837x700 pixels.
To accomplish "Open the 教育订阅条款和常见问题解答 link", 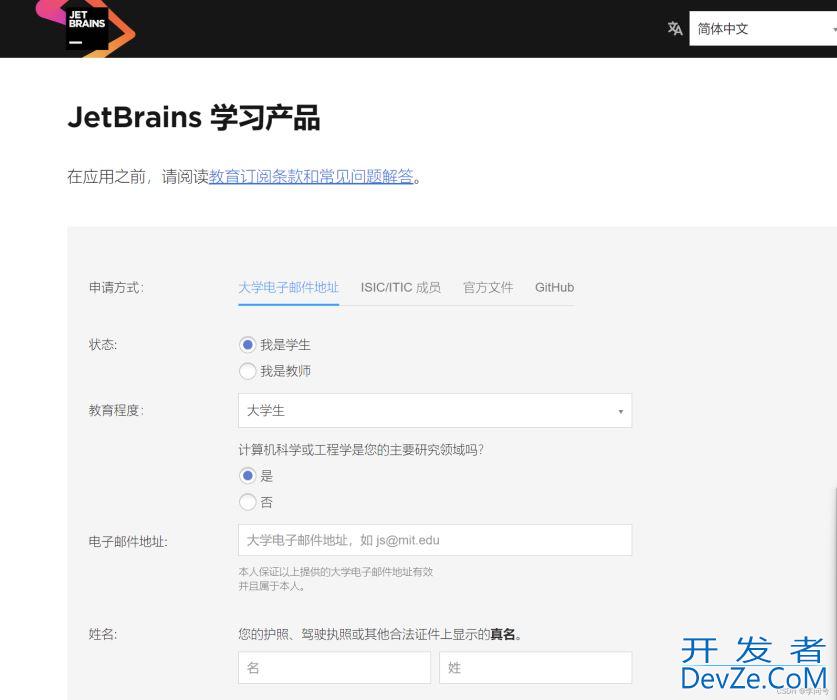I will tap(311, 176).
